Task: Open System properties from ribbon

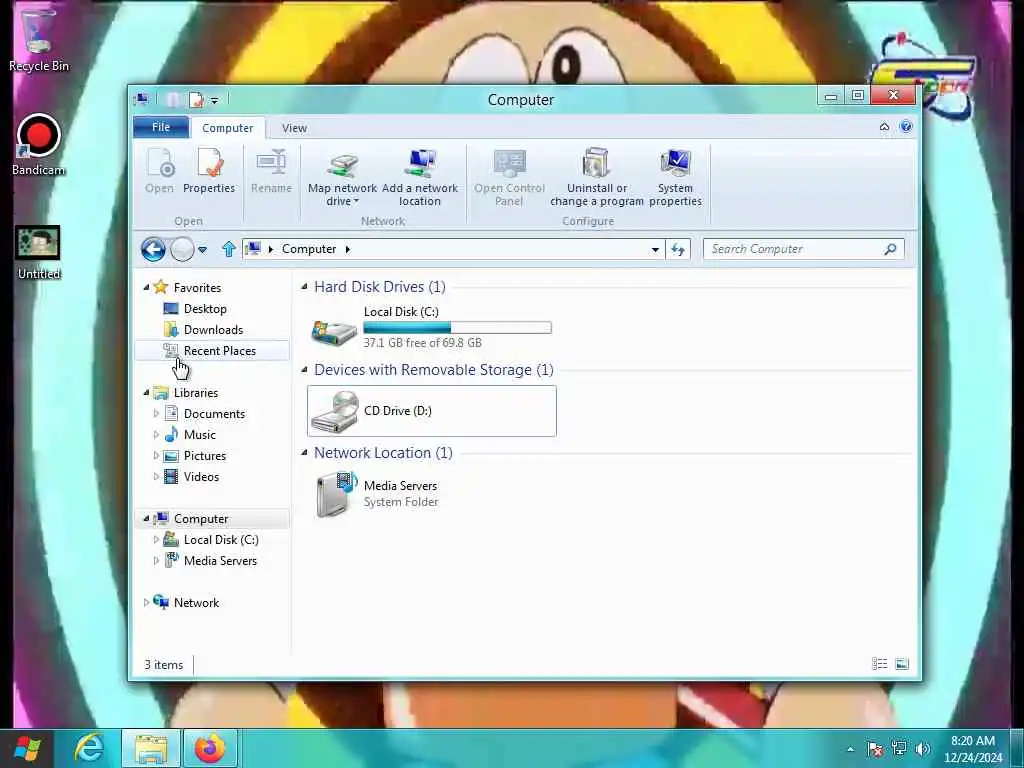Action: (675, 178)
